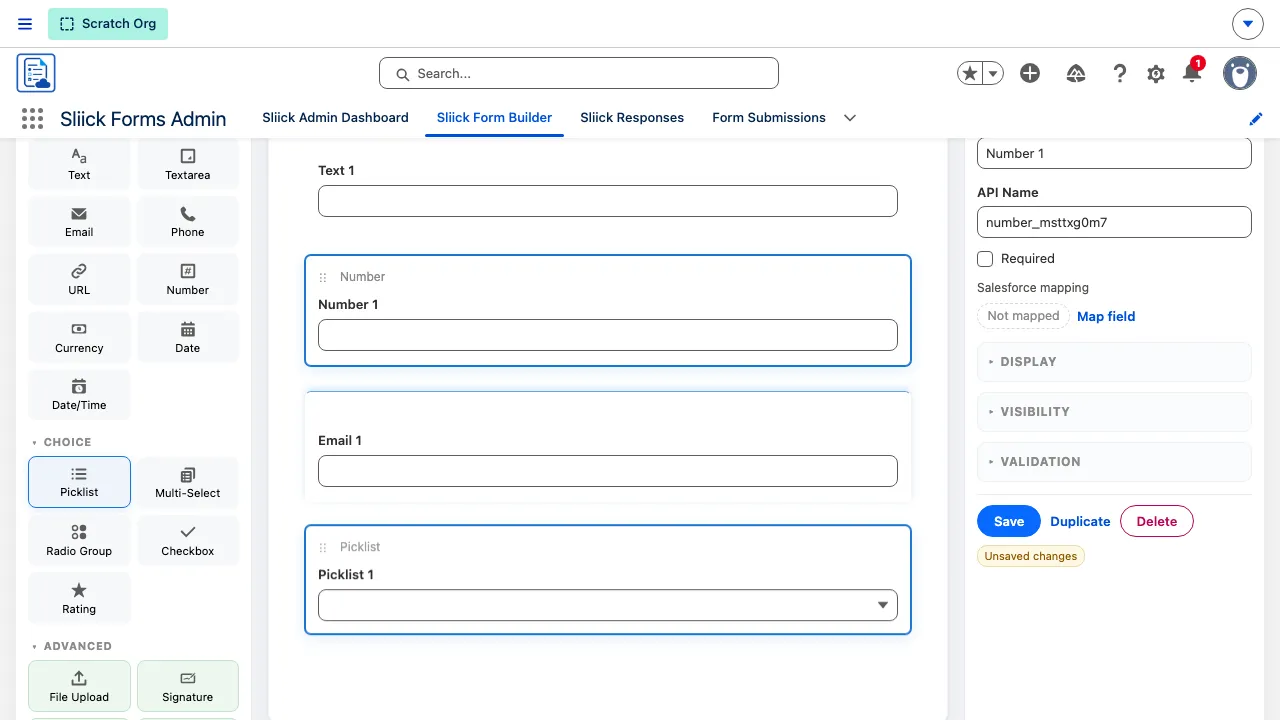Open the App Launcher grid
Viewport: 1280px width, 720px height.
32,119
